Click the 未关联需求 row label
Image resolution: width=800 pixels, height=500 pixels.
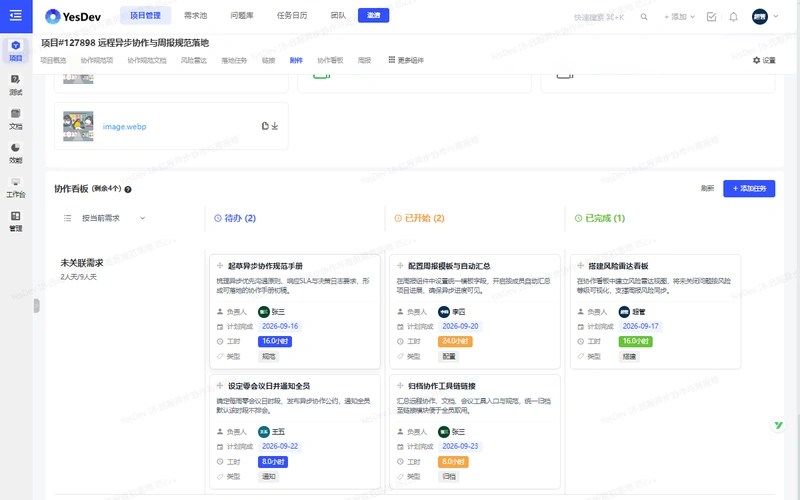tap(82, 263)
